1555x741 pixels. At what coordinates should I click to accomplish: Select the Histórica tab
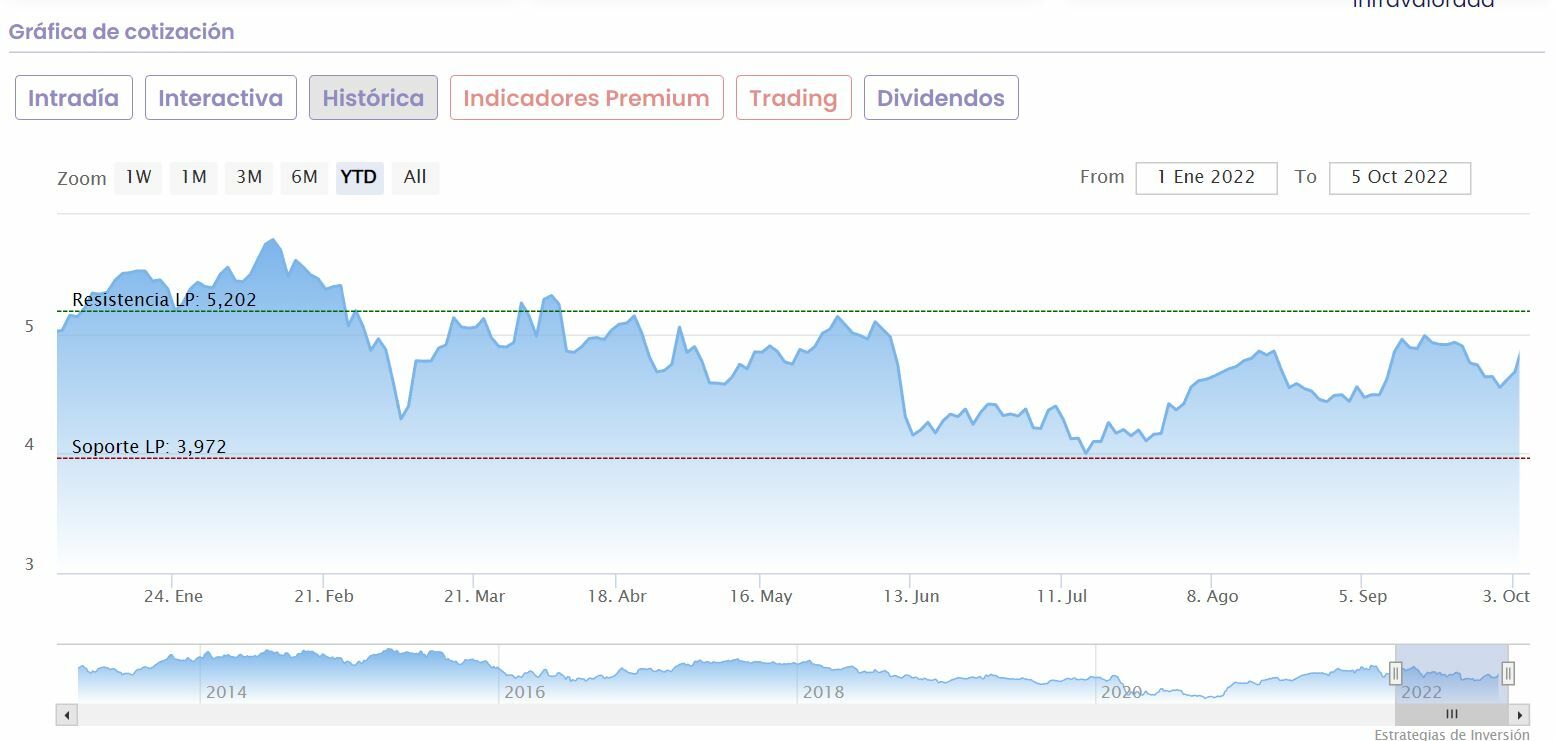373,98
